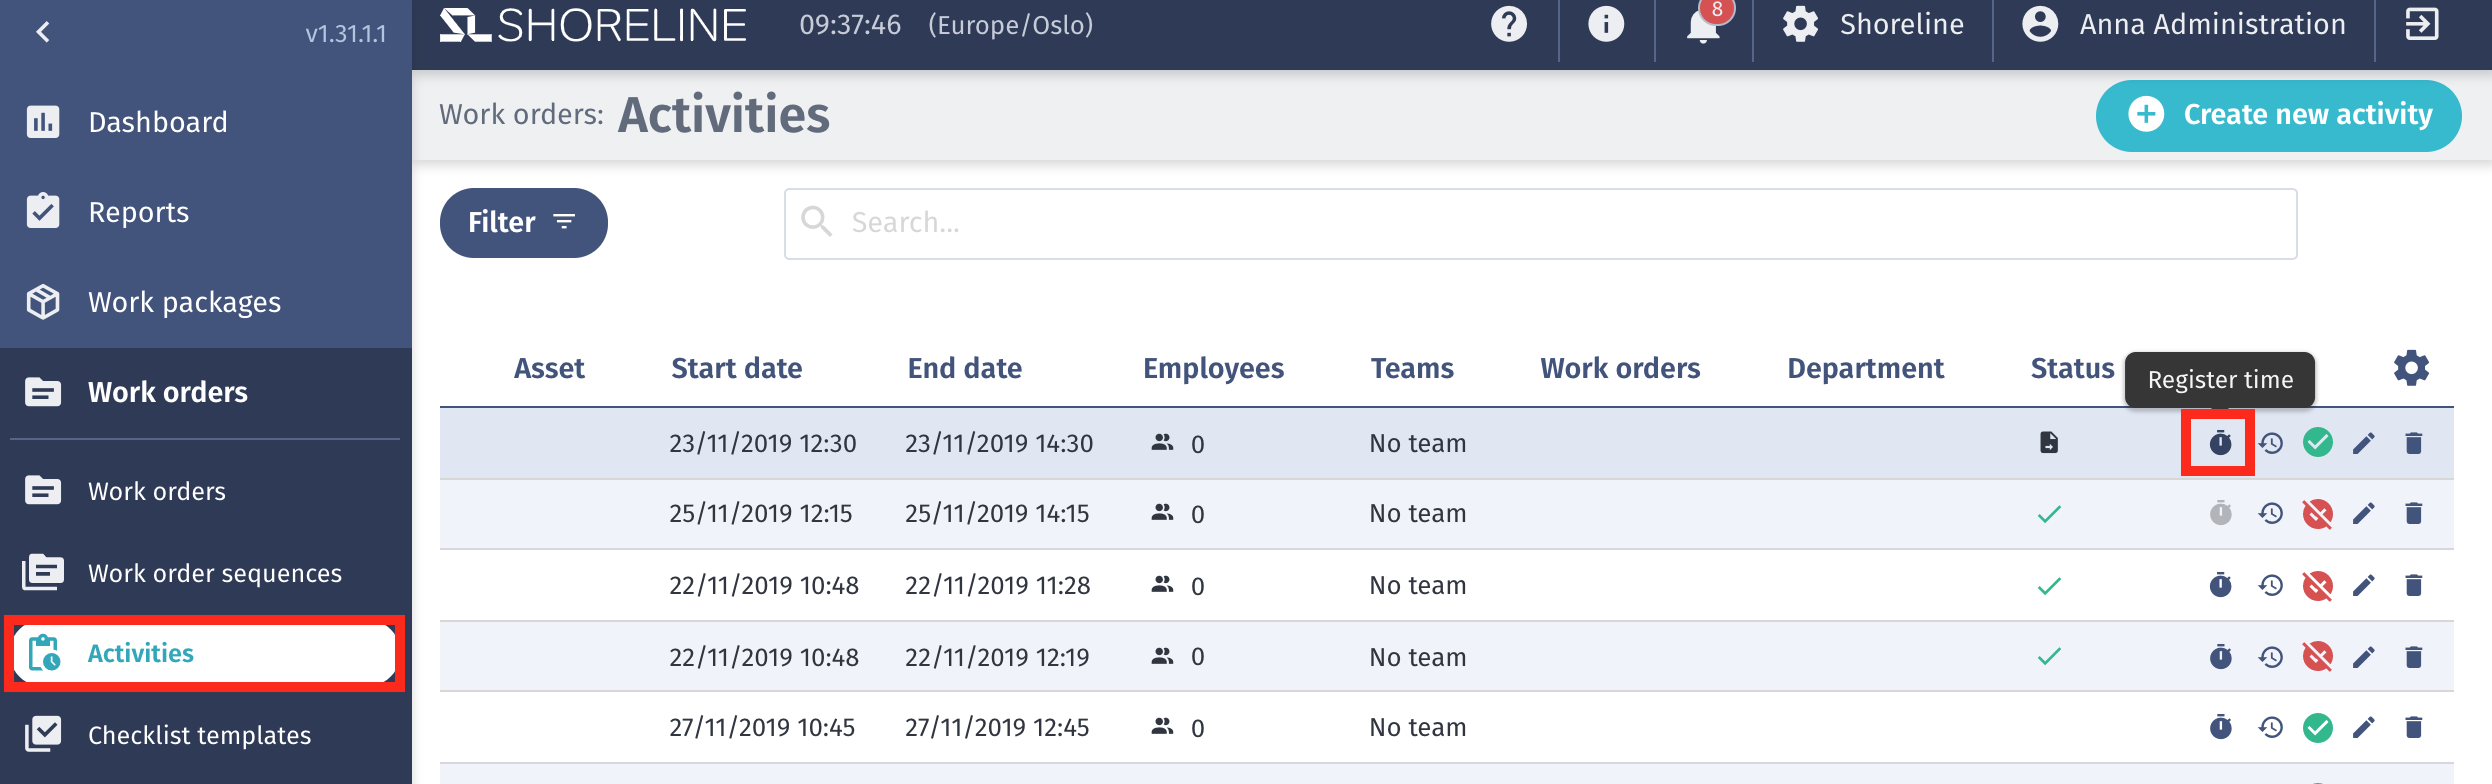The image size is (2492, 784).
Task: Click into the Search field
Action: coord(1540,223)
